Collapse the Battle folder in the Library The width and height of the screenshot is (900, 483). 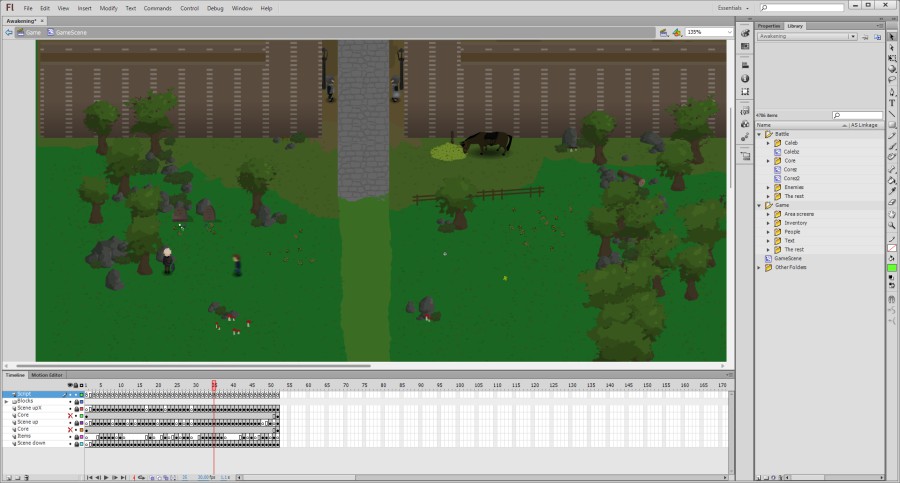(x=759, y=134)
